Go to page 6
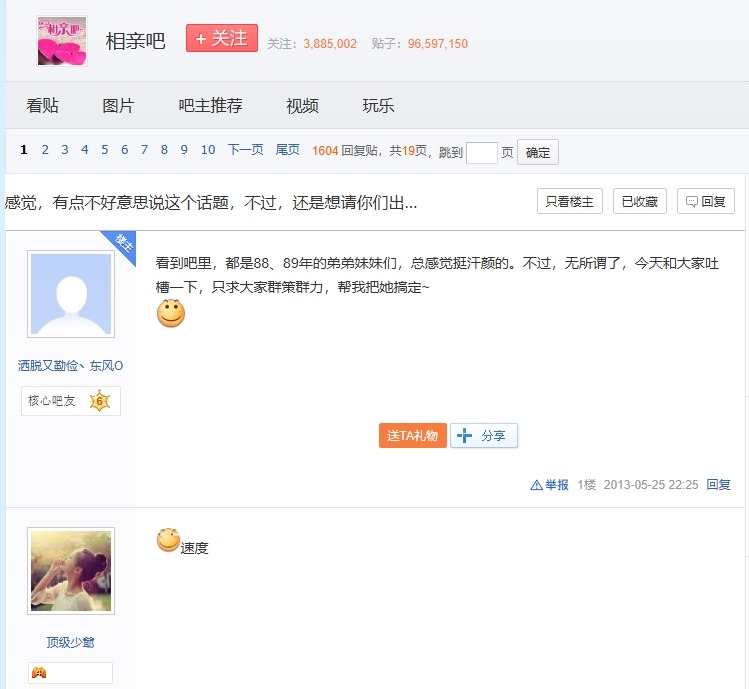The height and width of the screenshot is (689, 749). [x=124, y=150]
